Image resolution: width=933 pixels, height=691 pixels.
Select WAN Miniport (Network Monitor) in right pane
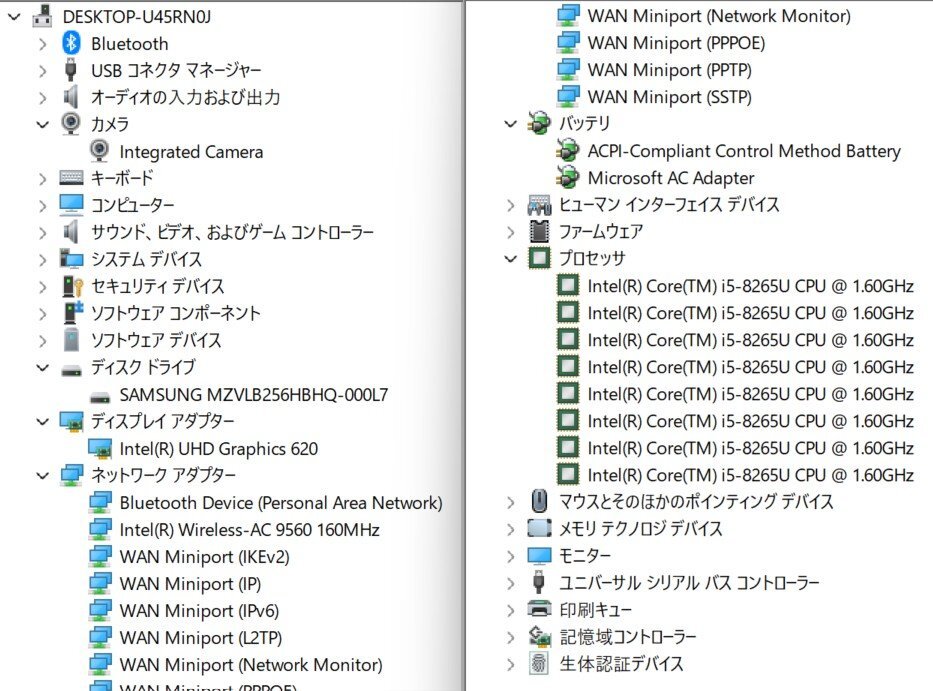tap(719, 16)
